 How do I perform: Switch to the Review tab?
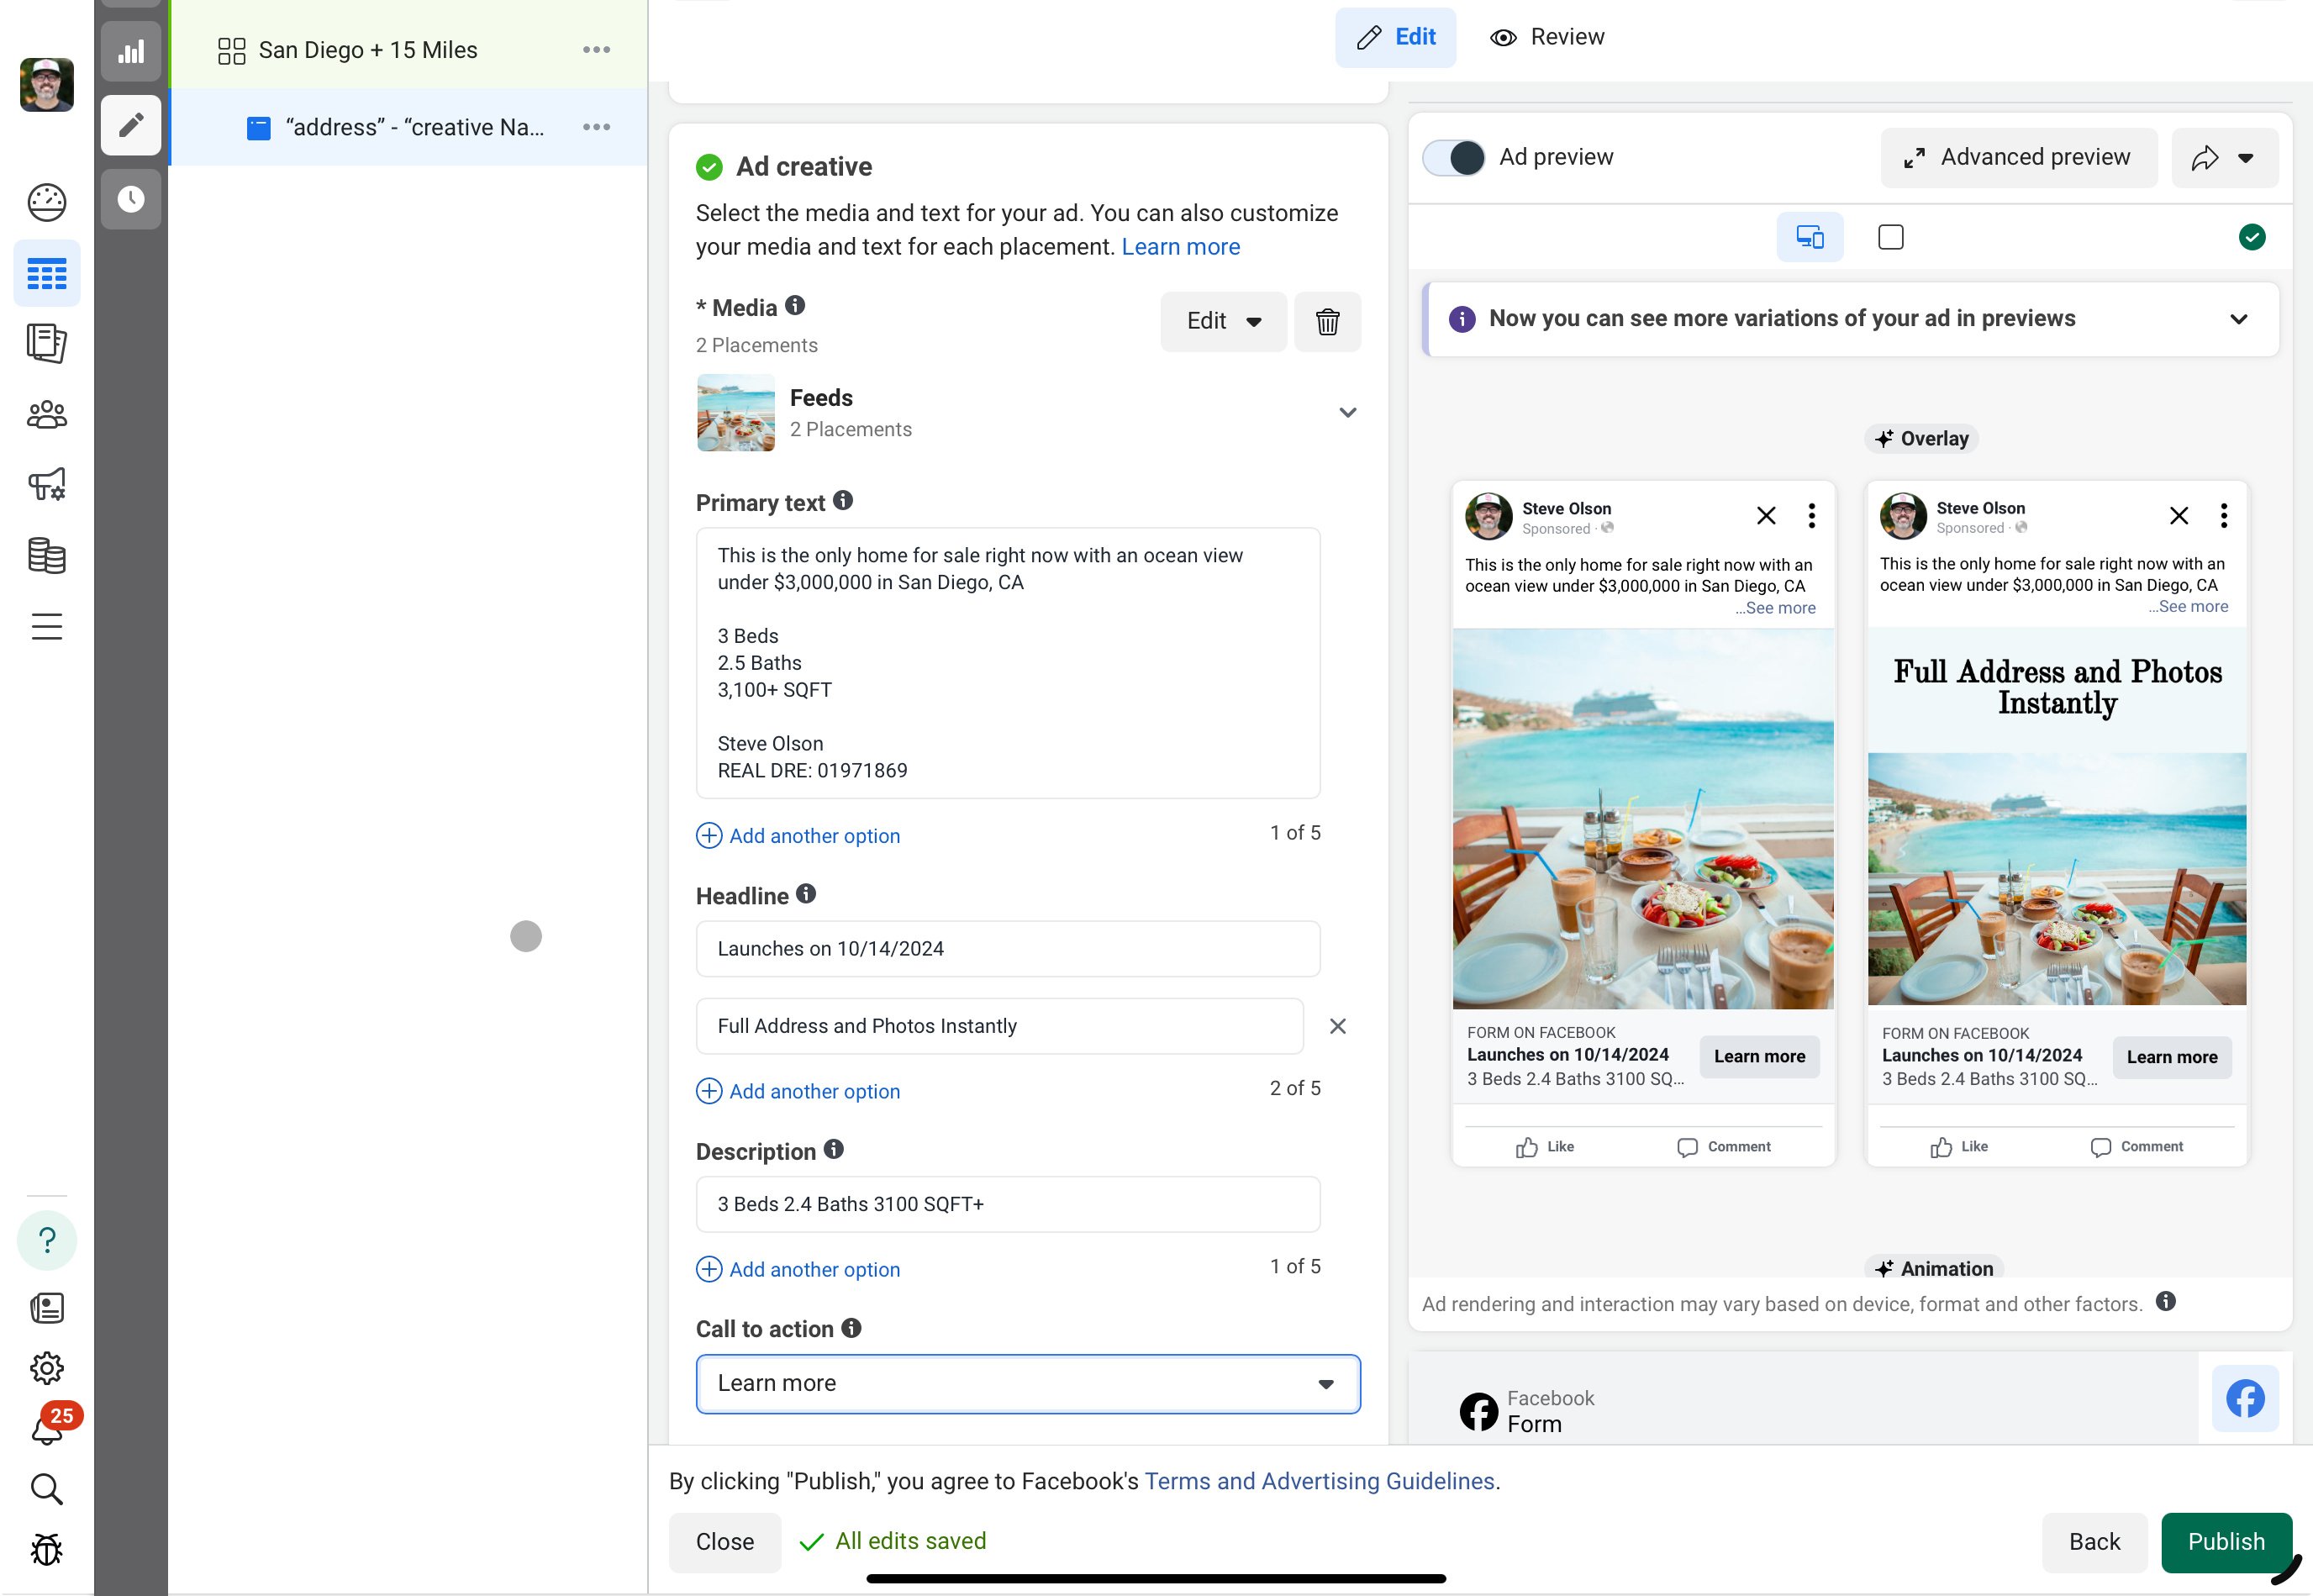pyautogui.click(x=1547, y=37)
